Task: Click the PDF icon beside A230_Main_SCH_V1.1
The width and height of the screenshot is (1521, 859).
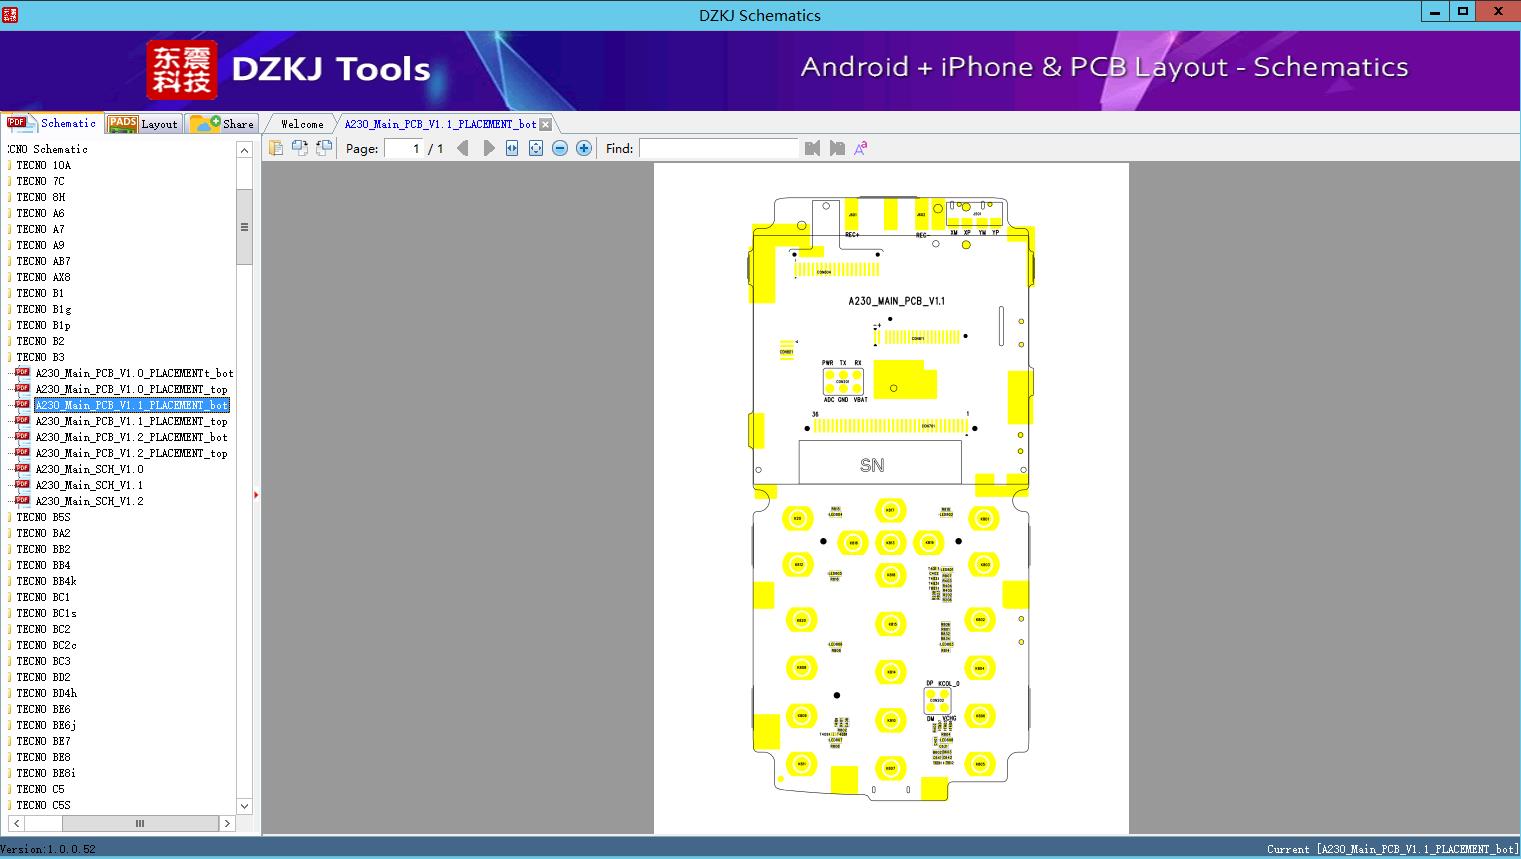Action: 22,485
